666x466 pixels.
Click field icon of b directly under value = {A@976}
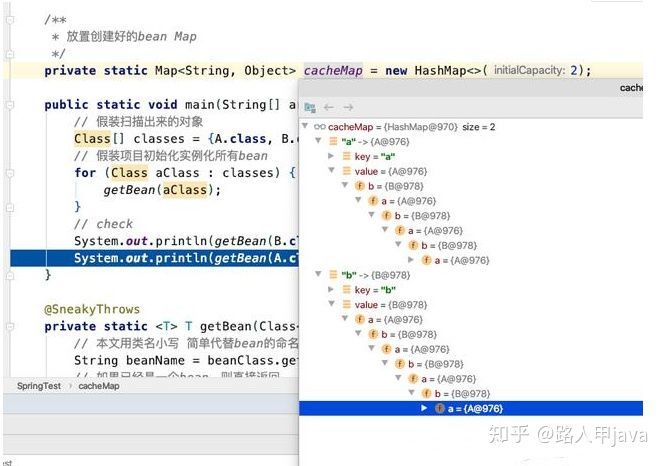click(x=360, y=186)
